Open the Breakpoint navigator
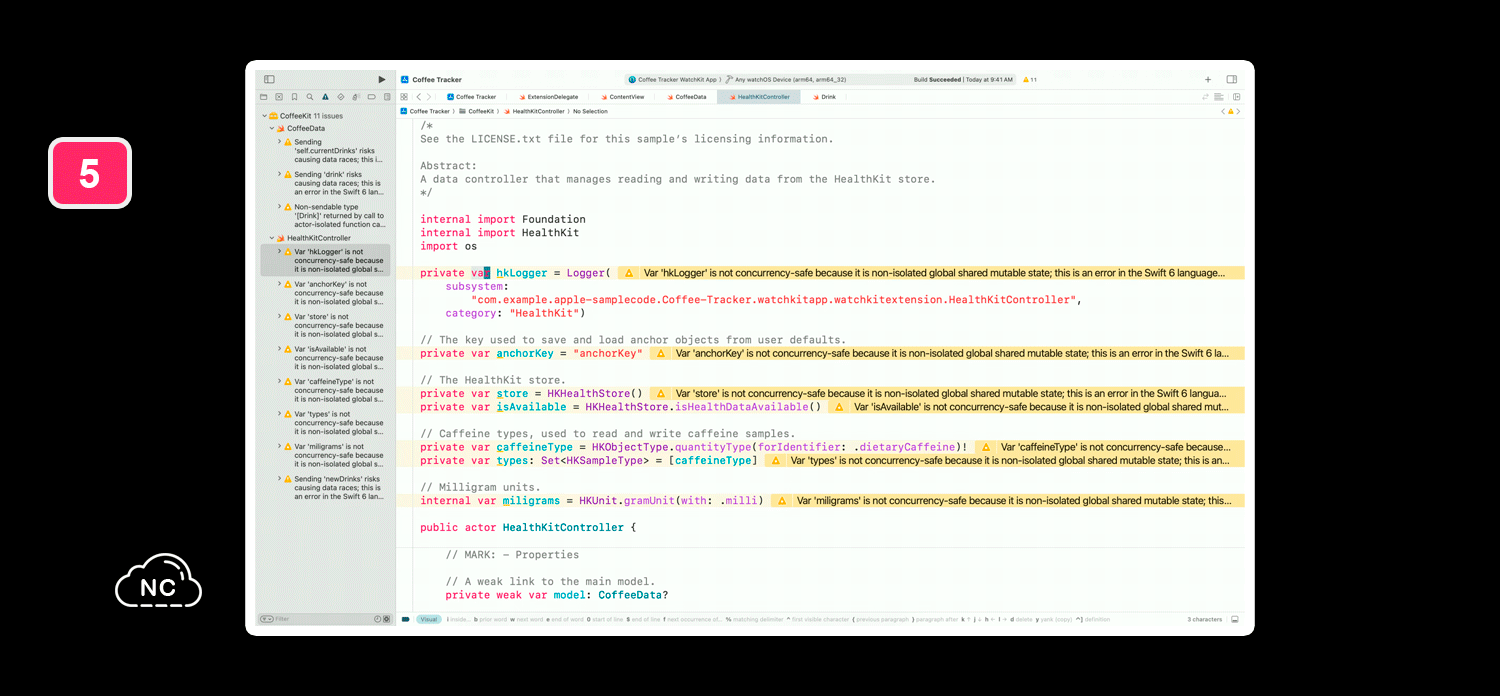Viewport: 1500px width, 696px height. (371, 97)
